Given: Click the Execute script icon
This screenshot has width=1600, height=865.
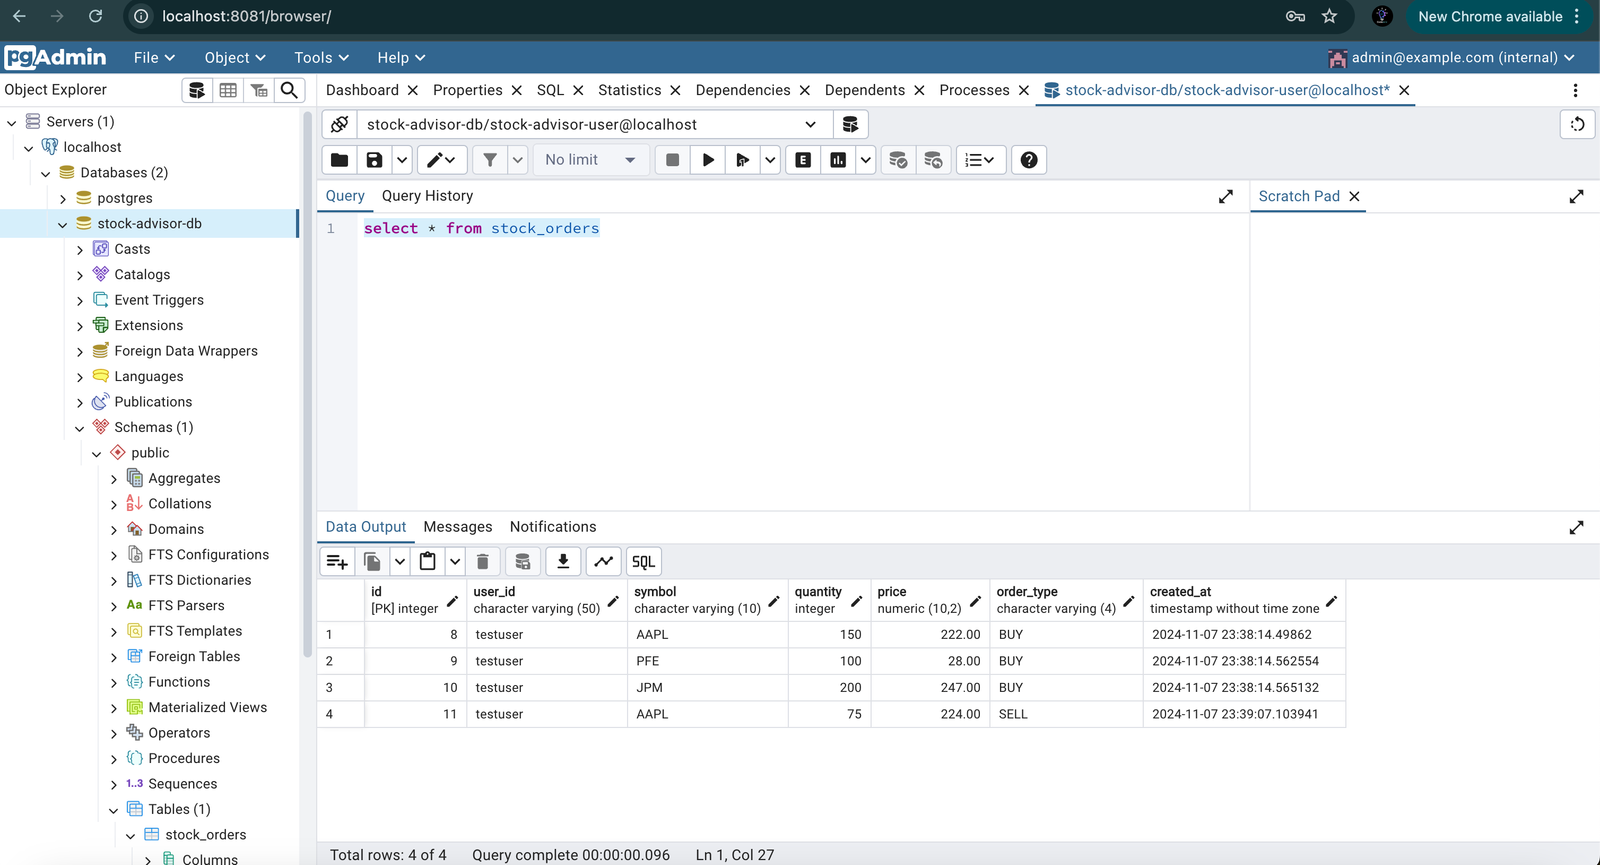Looking at the screenshot, I should pos(742,160).
